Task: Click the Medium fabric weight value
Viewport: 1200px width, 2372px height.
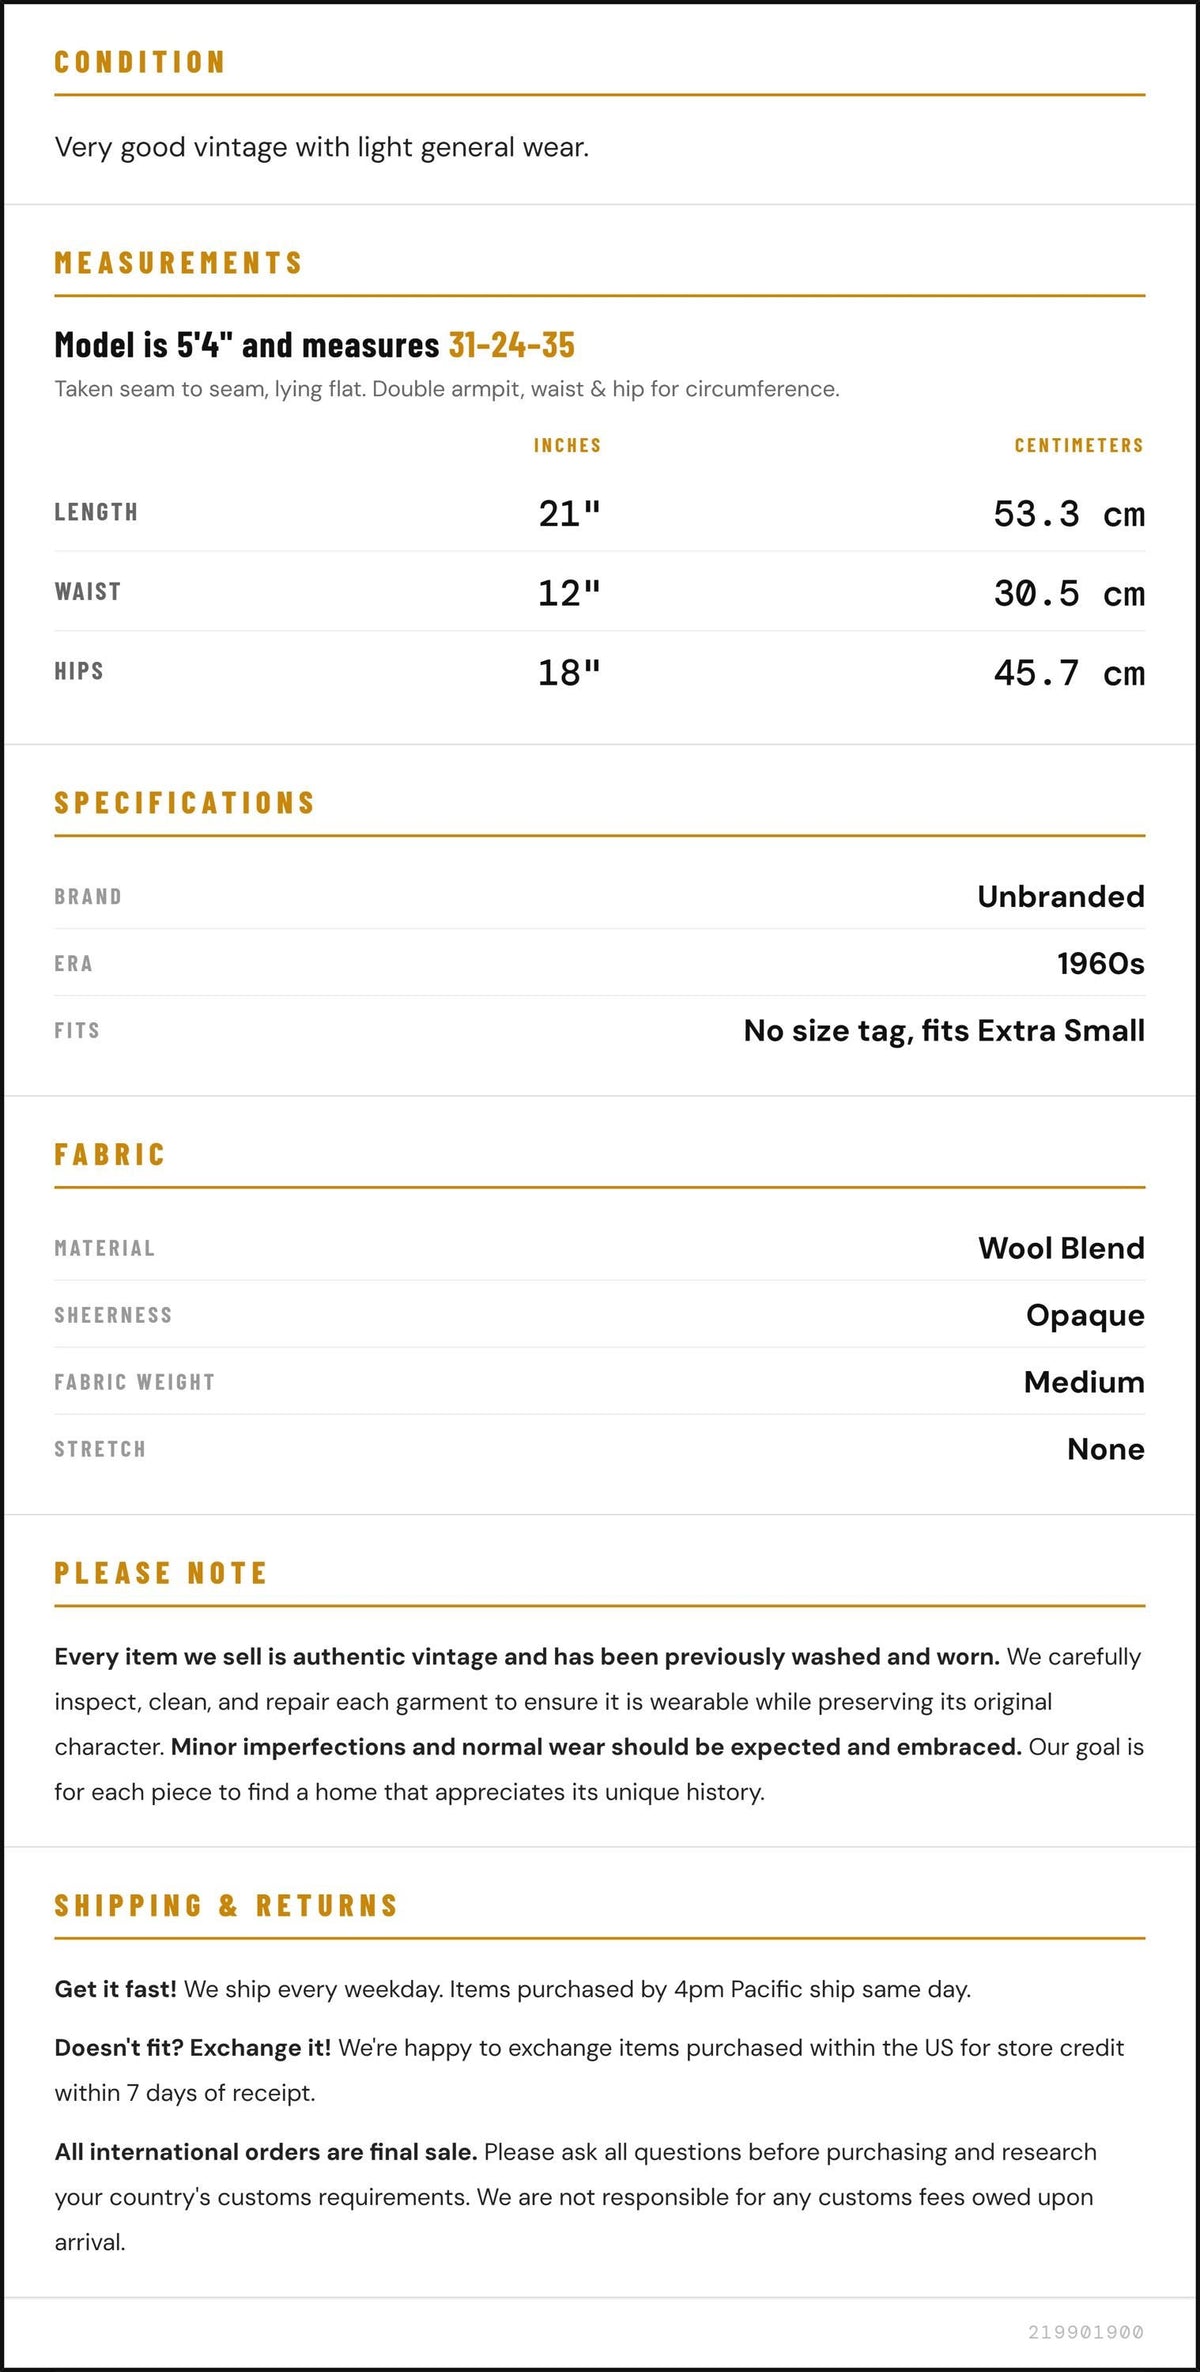Action: (x=1084, y=1382)
